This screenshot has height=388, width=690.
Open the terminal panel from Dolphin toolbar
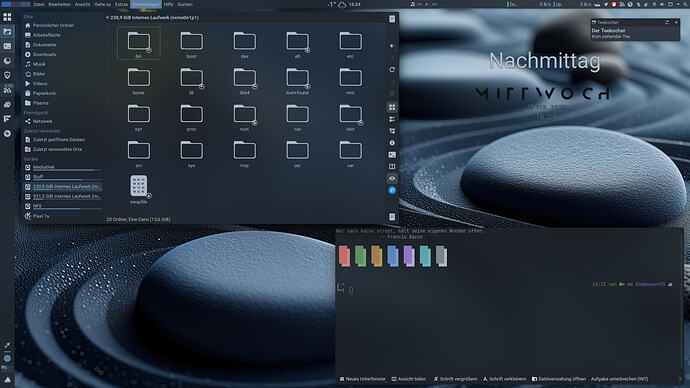[x=392, y=155]
